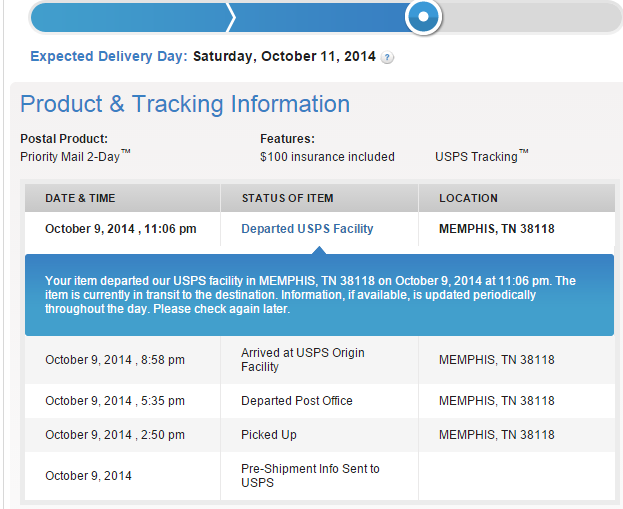Click the $100 insurance included feature

pos(327,157)
